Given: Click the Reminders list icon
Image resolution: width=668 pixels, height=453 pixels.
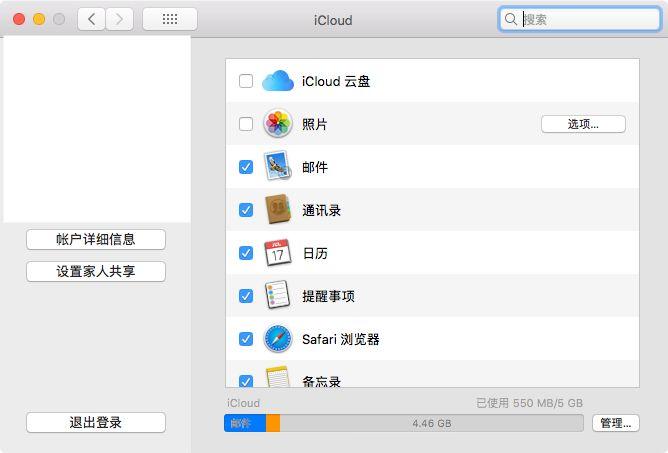Looking at the screenshot, I should (278, 295).
